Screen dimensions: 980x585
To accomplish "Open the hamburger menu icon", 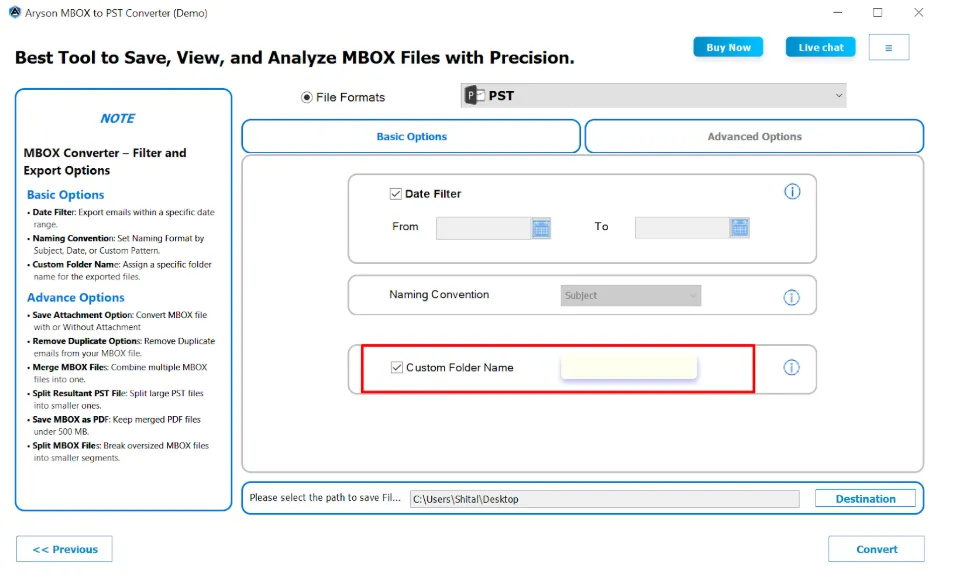I will [x=888, y=47].
